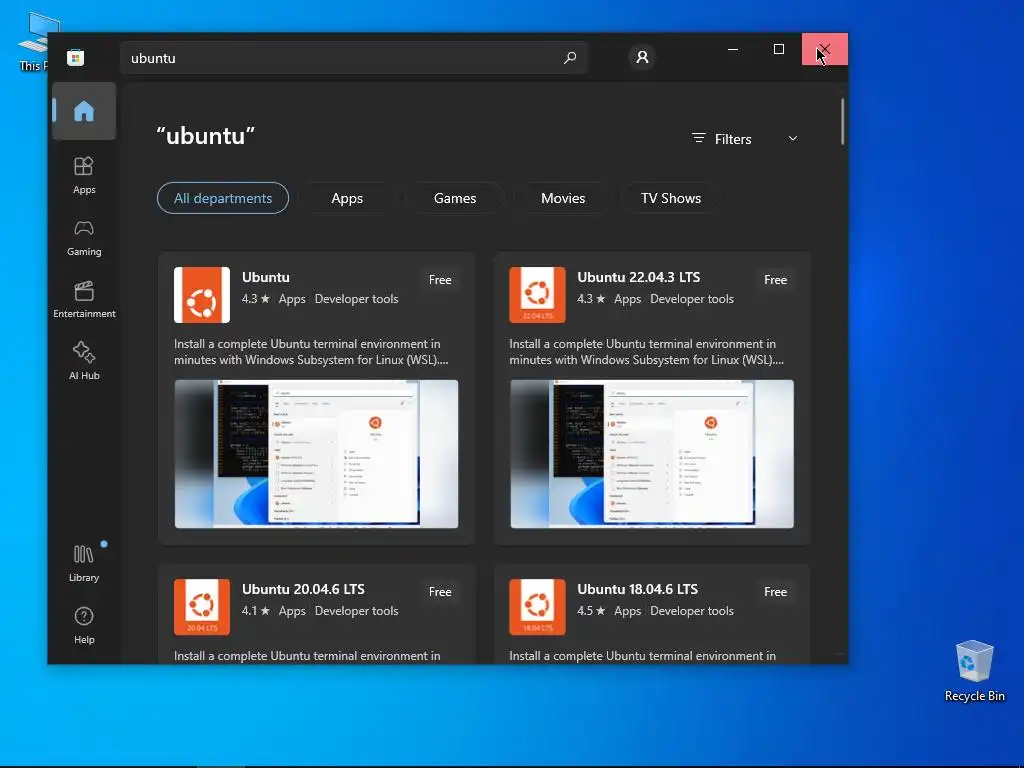This screenshot has height=768, width=1024.
Task: Click Free button on Ubuntu 20.04.6 LTS
Action: click(x=440, y=592)
